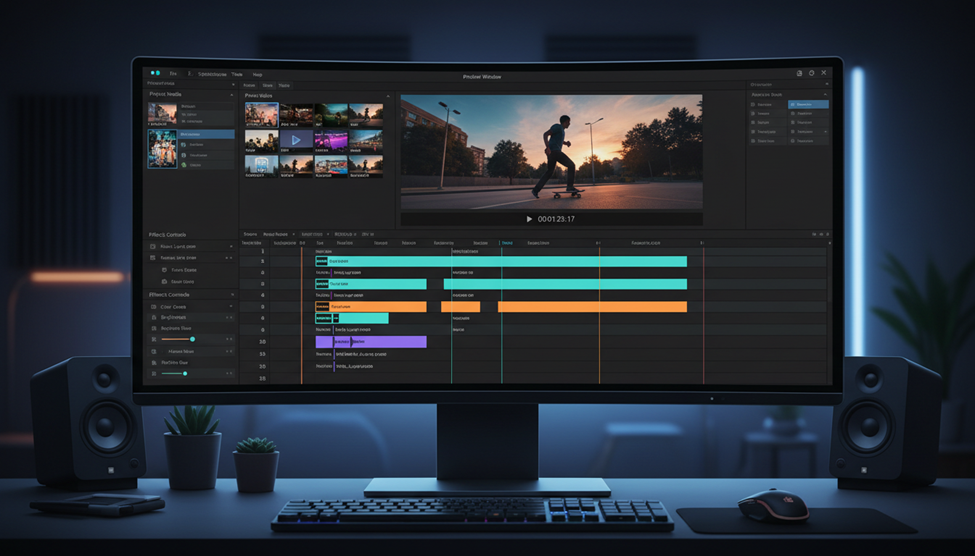The height and width of the screenshot is (556, 975).
Task: Select the large blue-outlined poster in the media list
Action: [162, 149]
